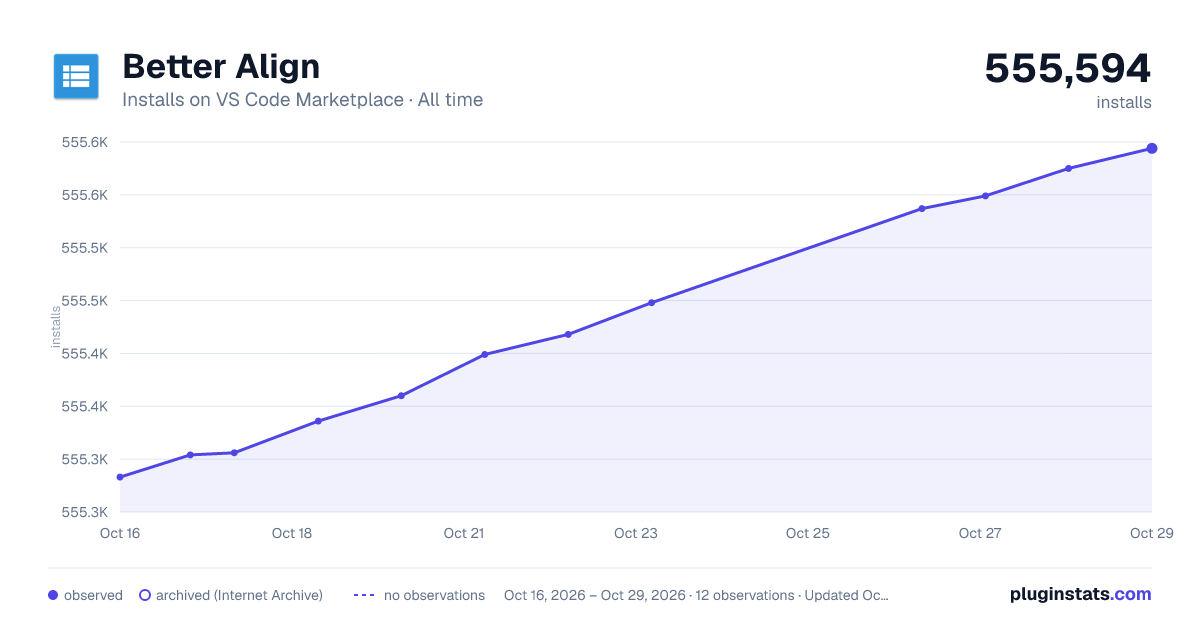The height and width of the screenshot is (630, 1200).
Task: Click the no observations dashed legend marker
Action: pyautogui.click(x=364, y=595)
